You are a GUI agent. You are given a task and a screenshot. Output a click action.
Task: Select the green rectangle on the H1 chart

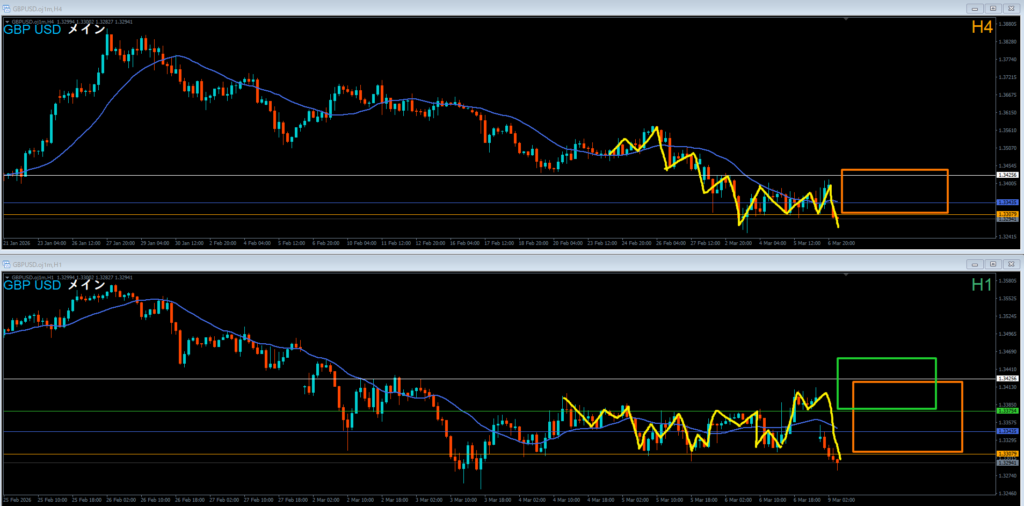pyautogui.click(x=886, y=359)
